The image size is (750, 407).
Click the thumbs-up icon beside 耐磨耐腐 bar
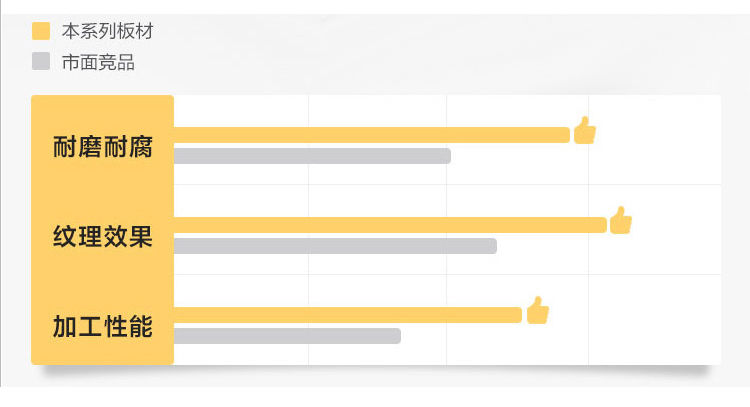pos(585,130)
